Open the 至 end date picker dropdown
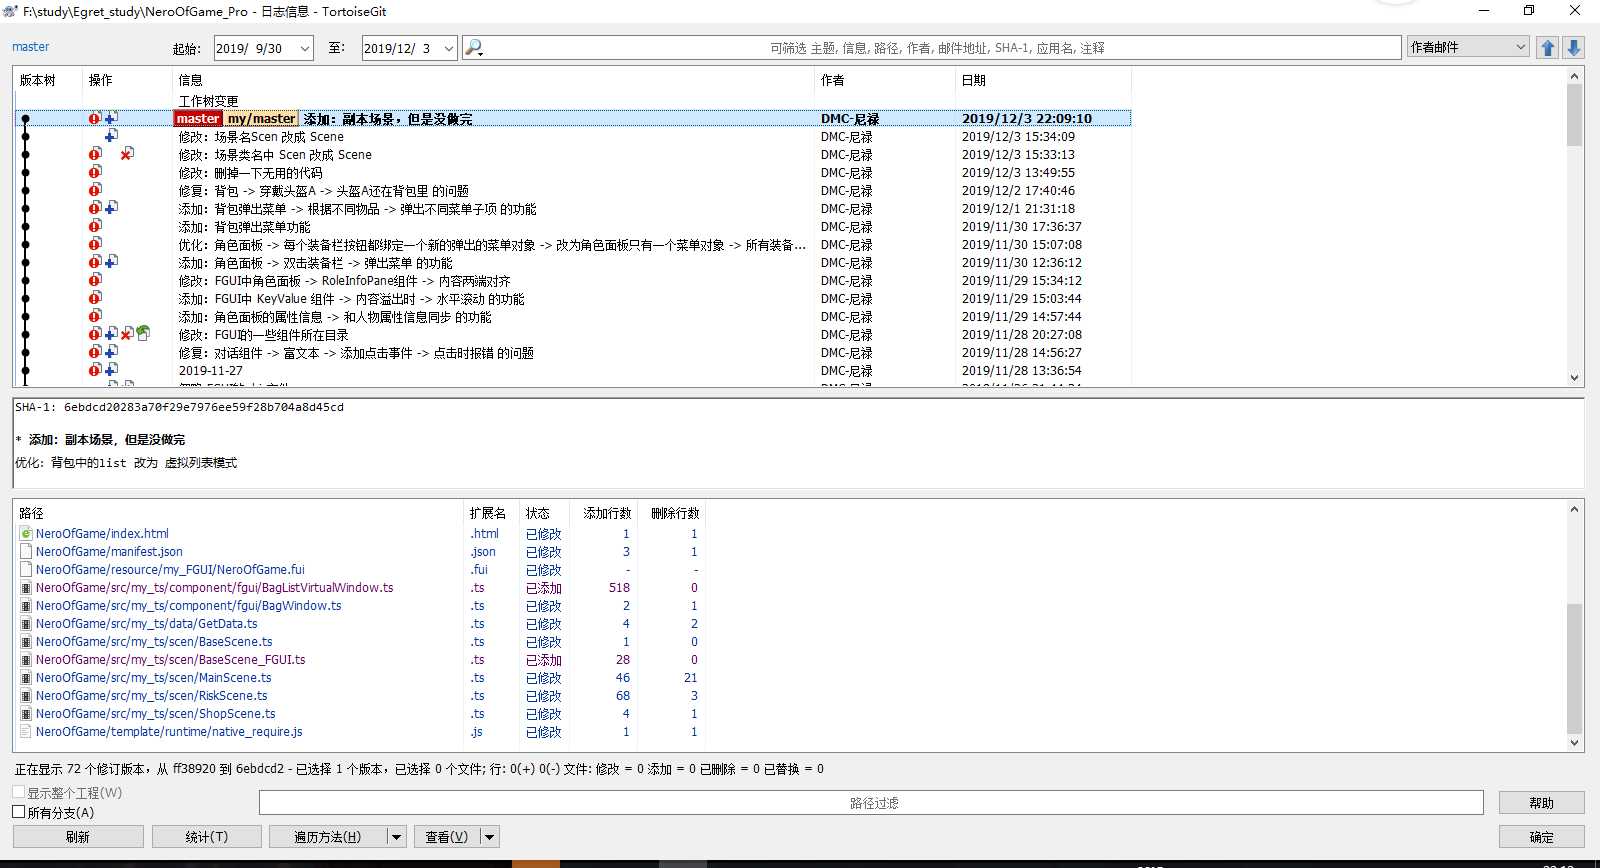Screen dimensions: 1600x868 [x=448, y=48]
